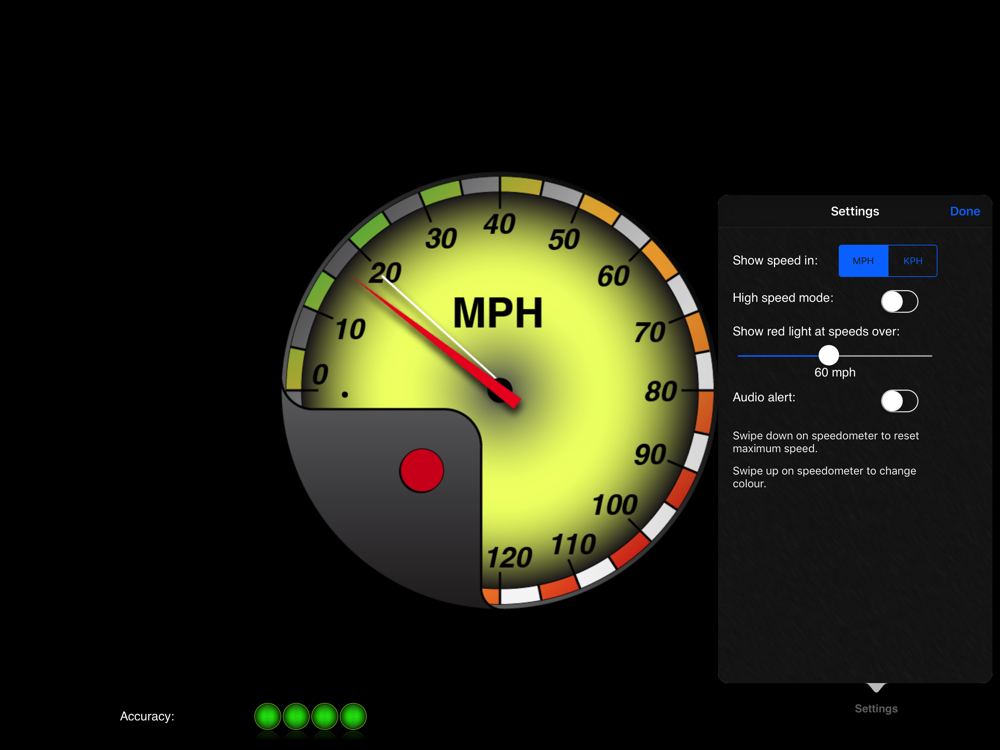Click the 40 mark on the dial
This screenshot has width=1000, height=750.
(499, 224)
